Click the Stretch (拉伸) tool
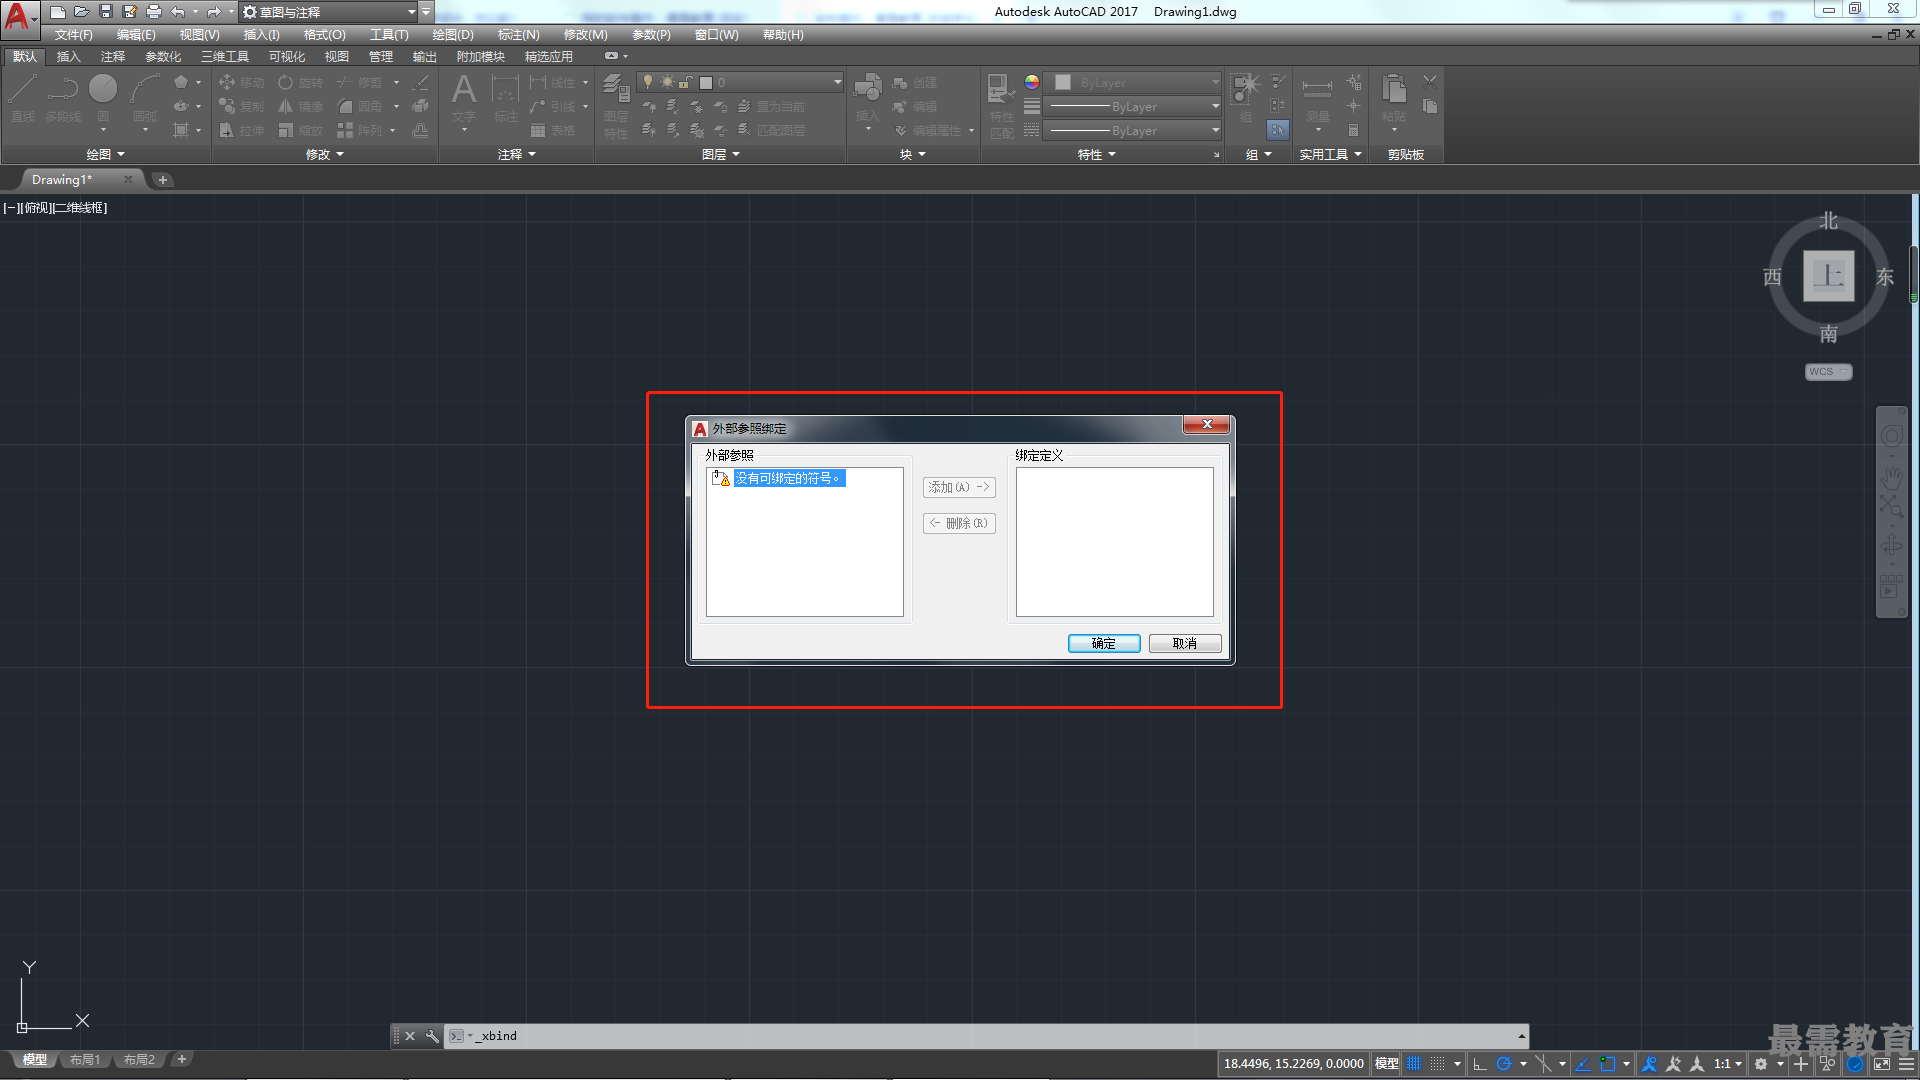This screenshot has width=1920, height=1080. [241, 130]
